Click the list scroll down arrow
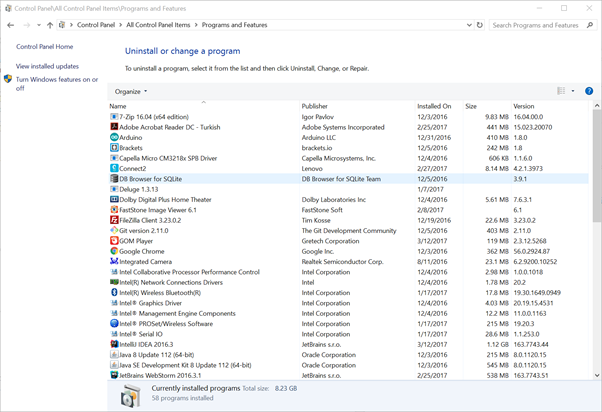The height and width of the screenshot is (412, 602). (x=597, y=375)
